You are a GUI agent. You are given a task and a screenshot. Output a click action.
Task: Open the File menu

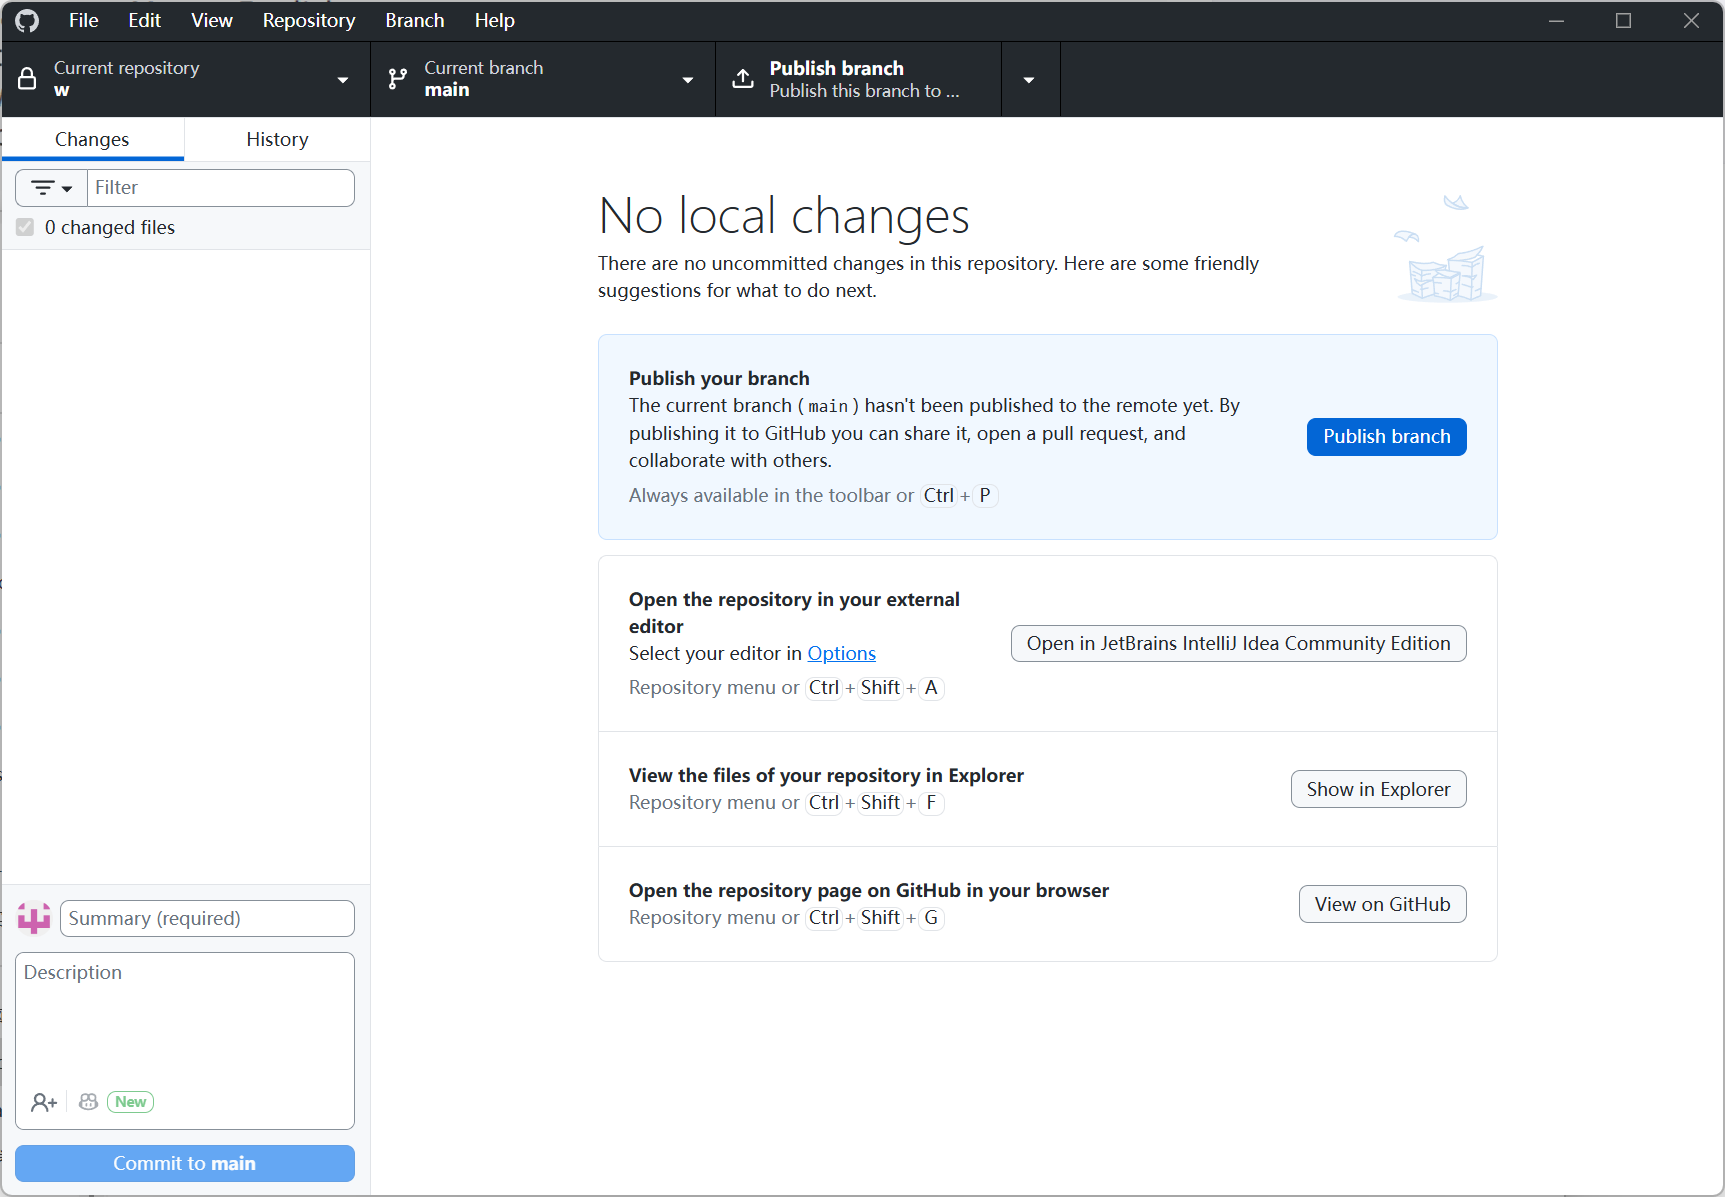pyautogui.click(x=83, y=20)
